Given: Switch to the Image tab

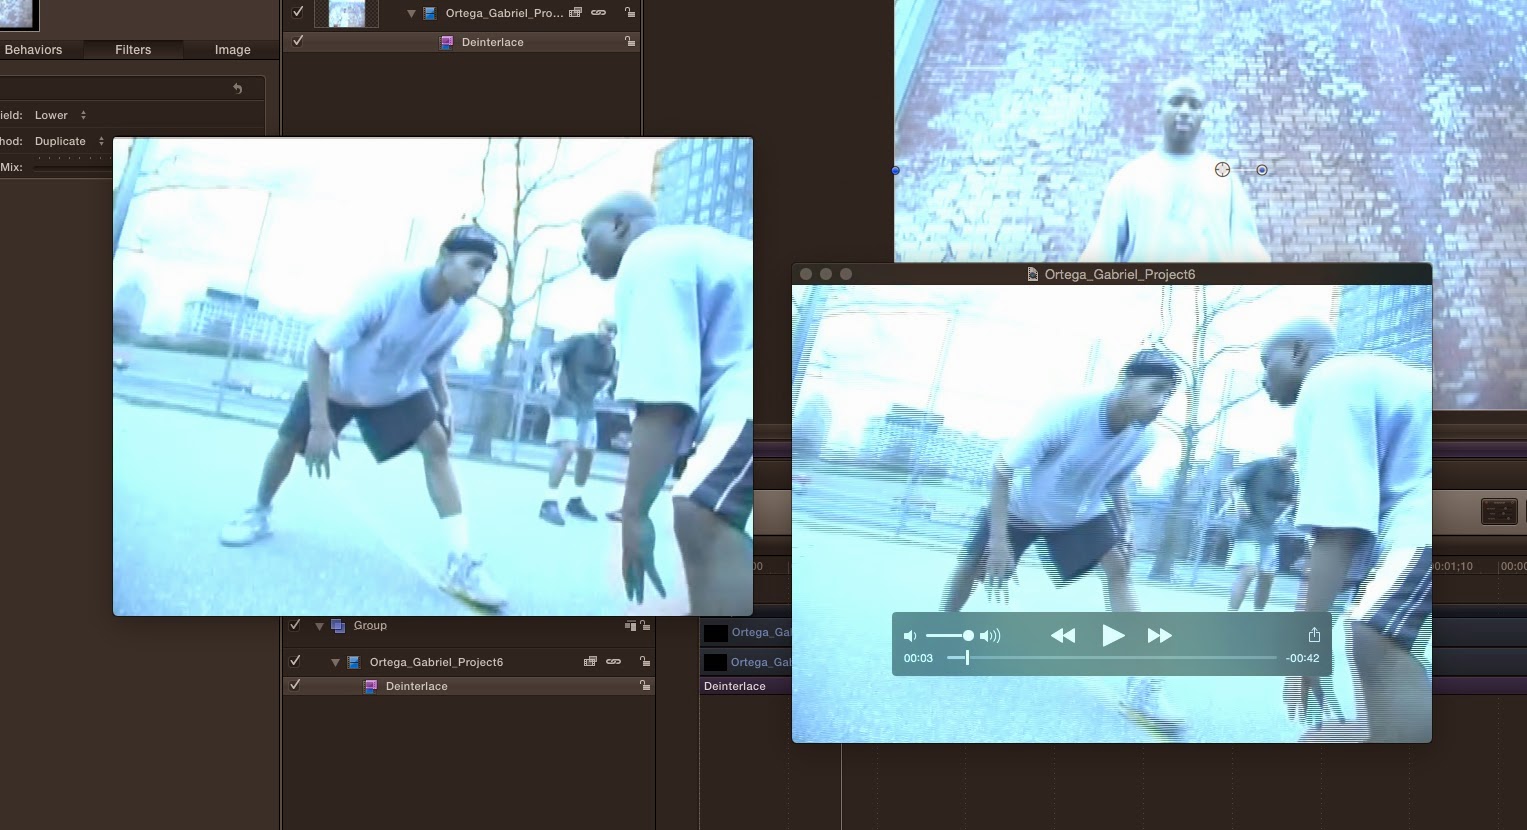Looking at the screenshot, I should pos(231,49).
